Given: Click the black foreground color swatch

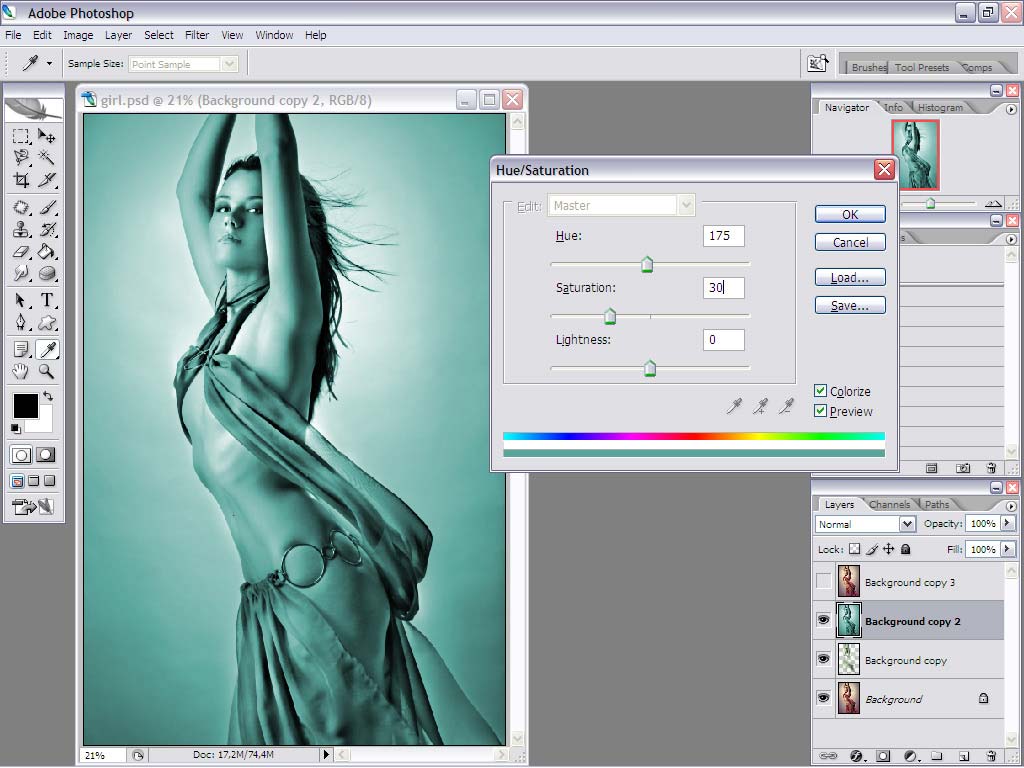Looking at the screenshot, I should [x=25, y=406].
